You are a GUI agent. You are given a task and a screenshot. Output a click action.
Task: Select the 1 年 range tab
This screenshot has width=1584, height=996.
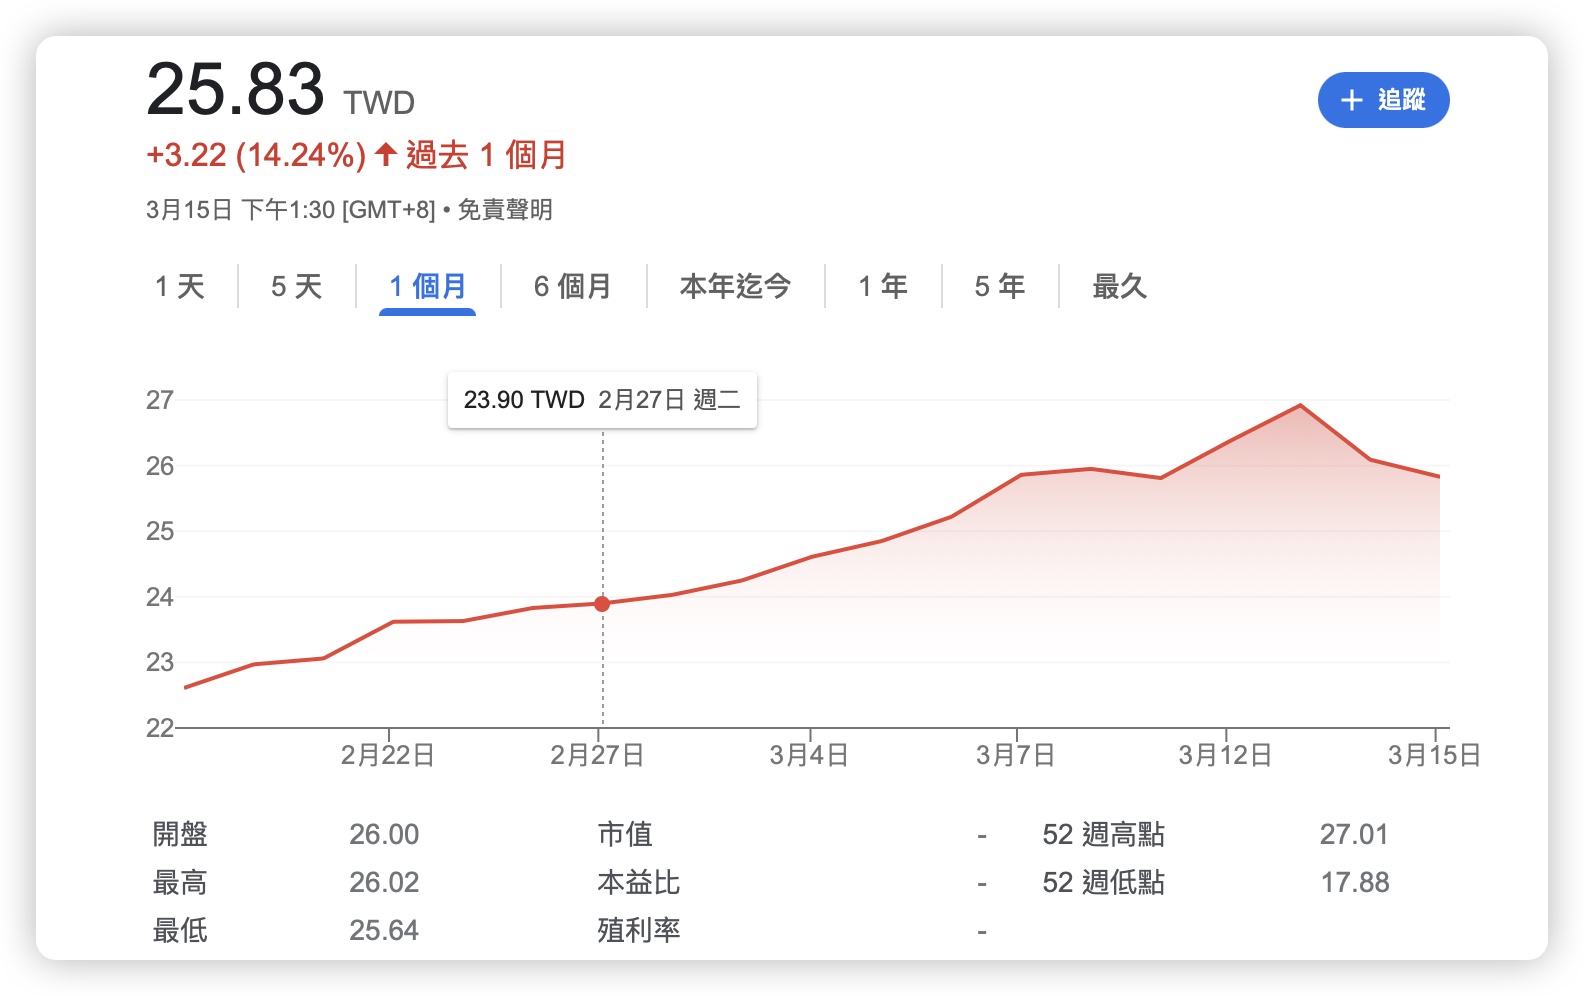point(883,287)
